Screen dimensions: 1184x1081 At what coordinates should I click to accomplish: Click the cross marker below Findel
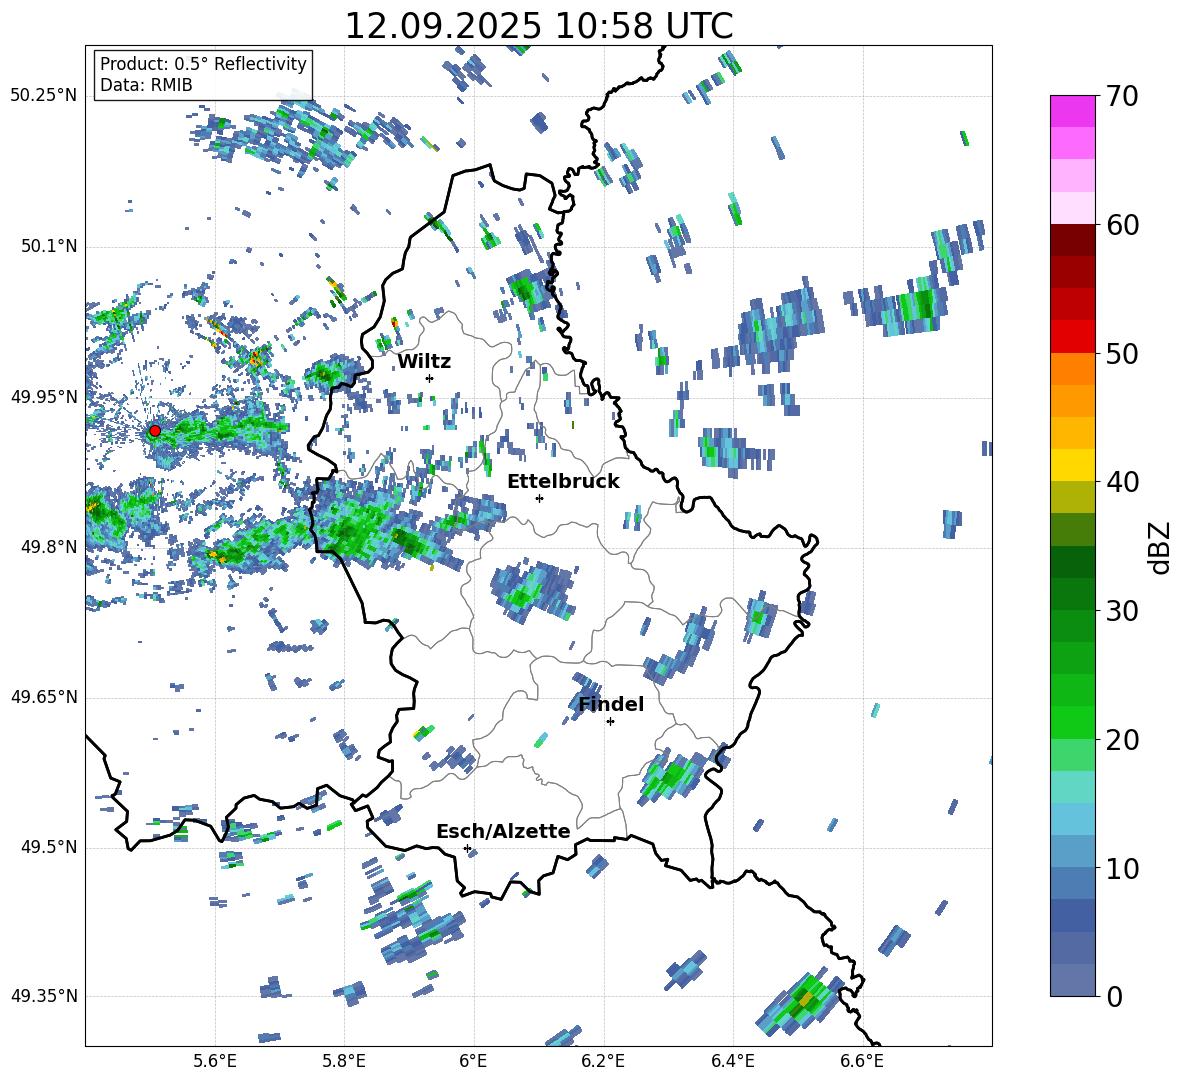pos(610,722)
